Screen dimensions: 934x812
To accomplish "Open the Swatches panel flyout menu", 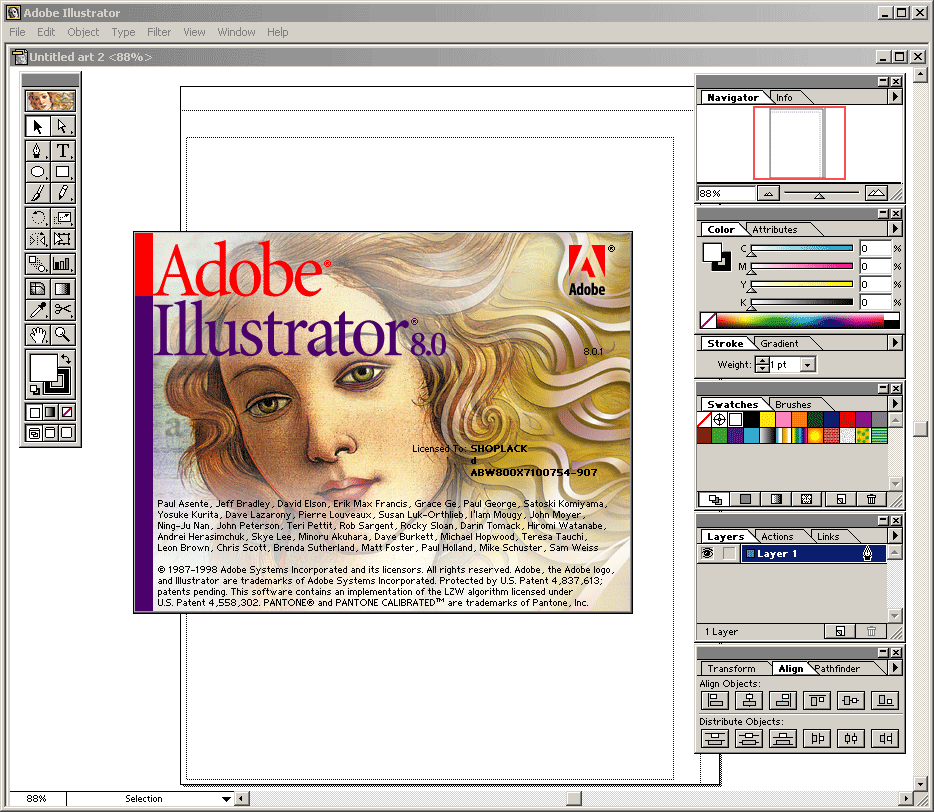I will pos(895,403).
